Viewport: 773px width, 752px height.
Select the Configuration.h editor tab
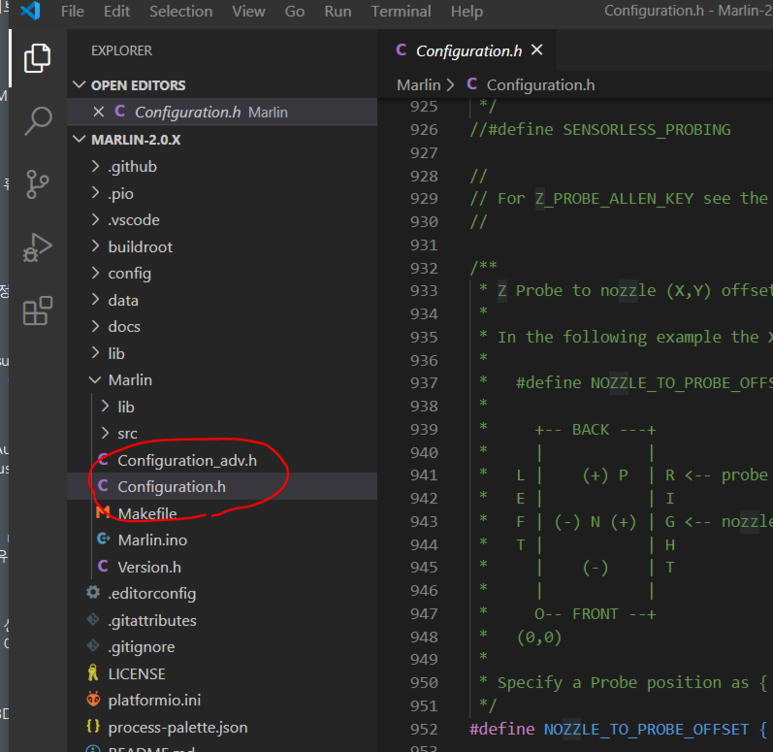tap(468, 50)
